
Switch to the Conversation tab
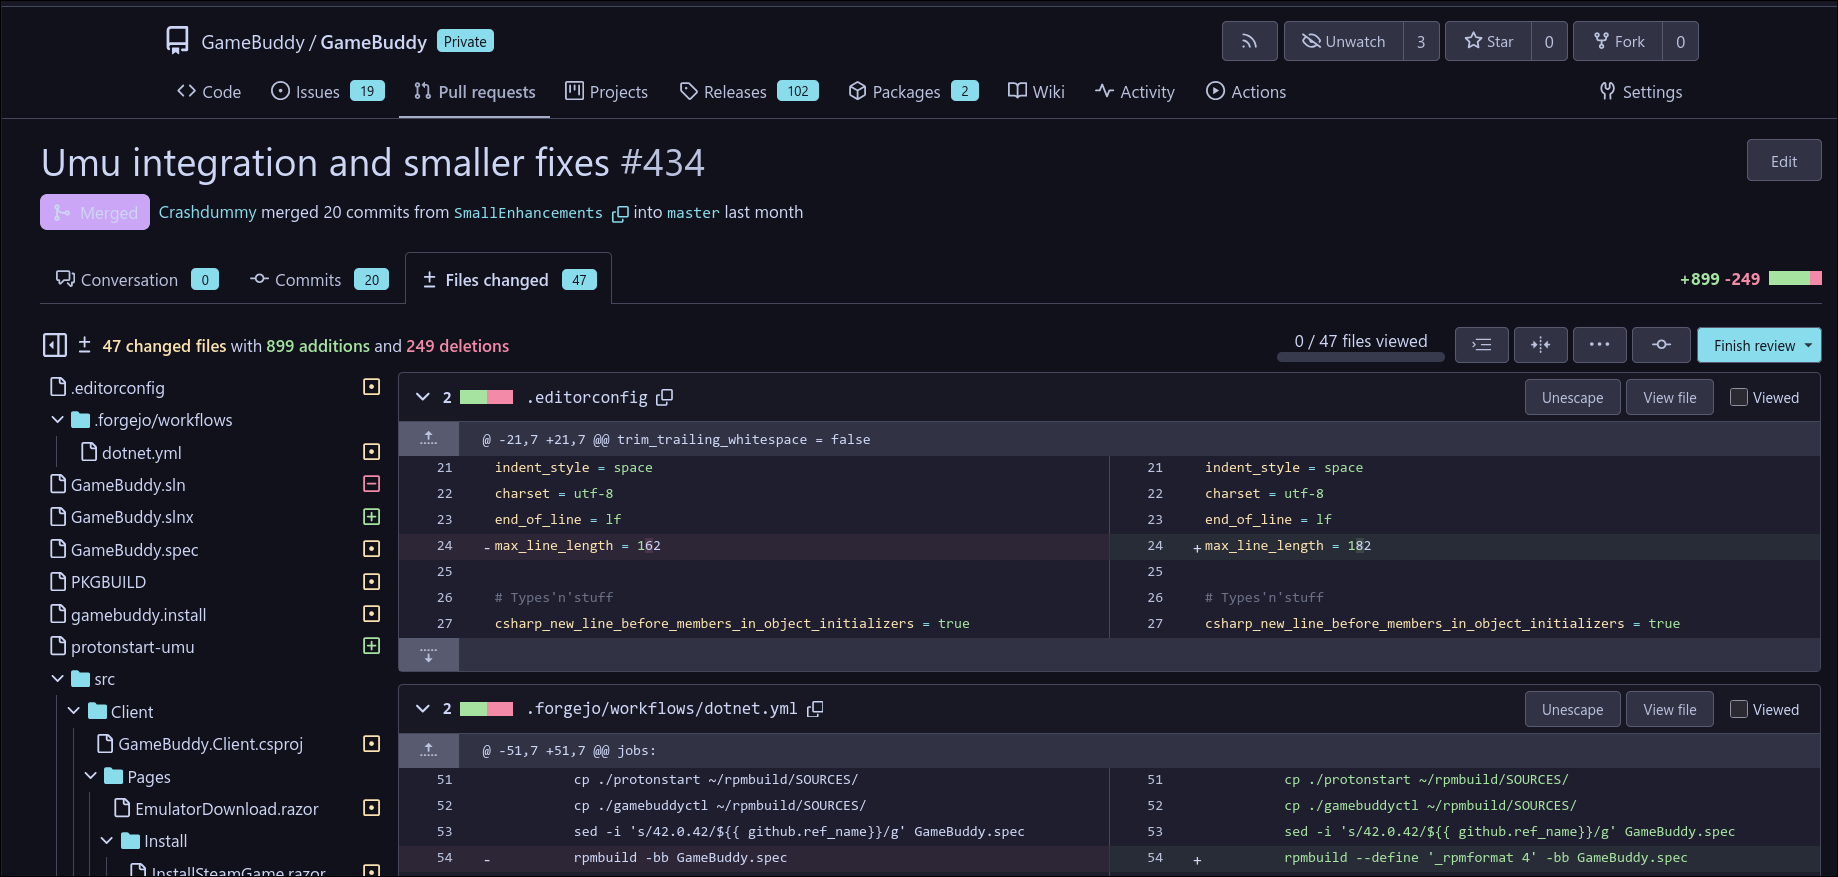tap(137, 280)
